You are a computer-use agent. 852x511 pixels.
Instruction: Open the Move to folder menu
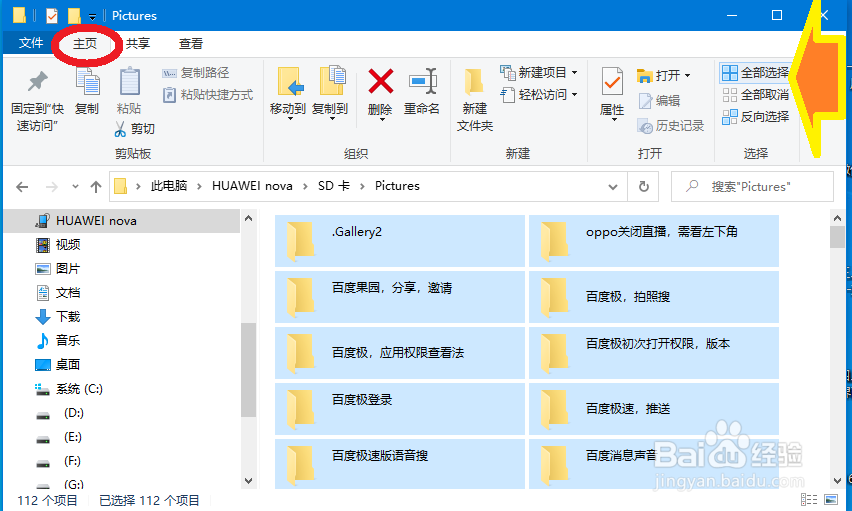pyautogui.click(x=288, y=94)
